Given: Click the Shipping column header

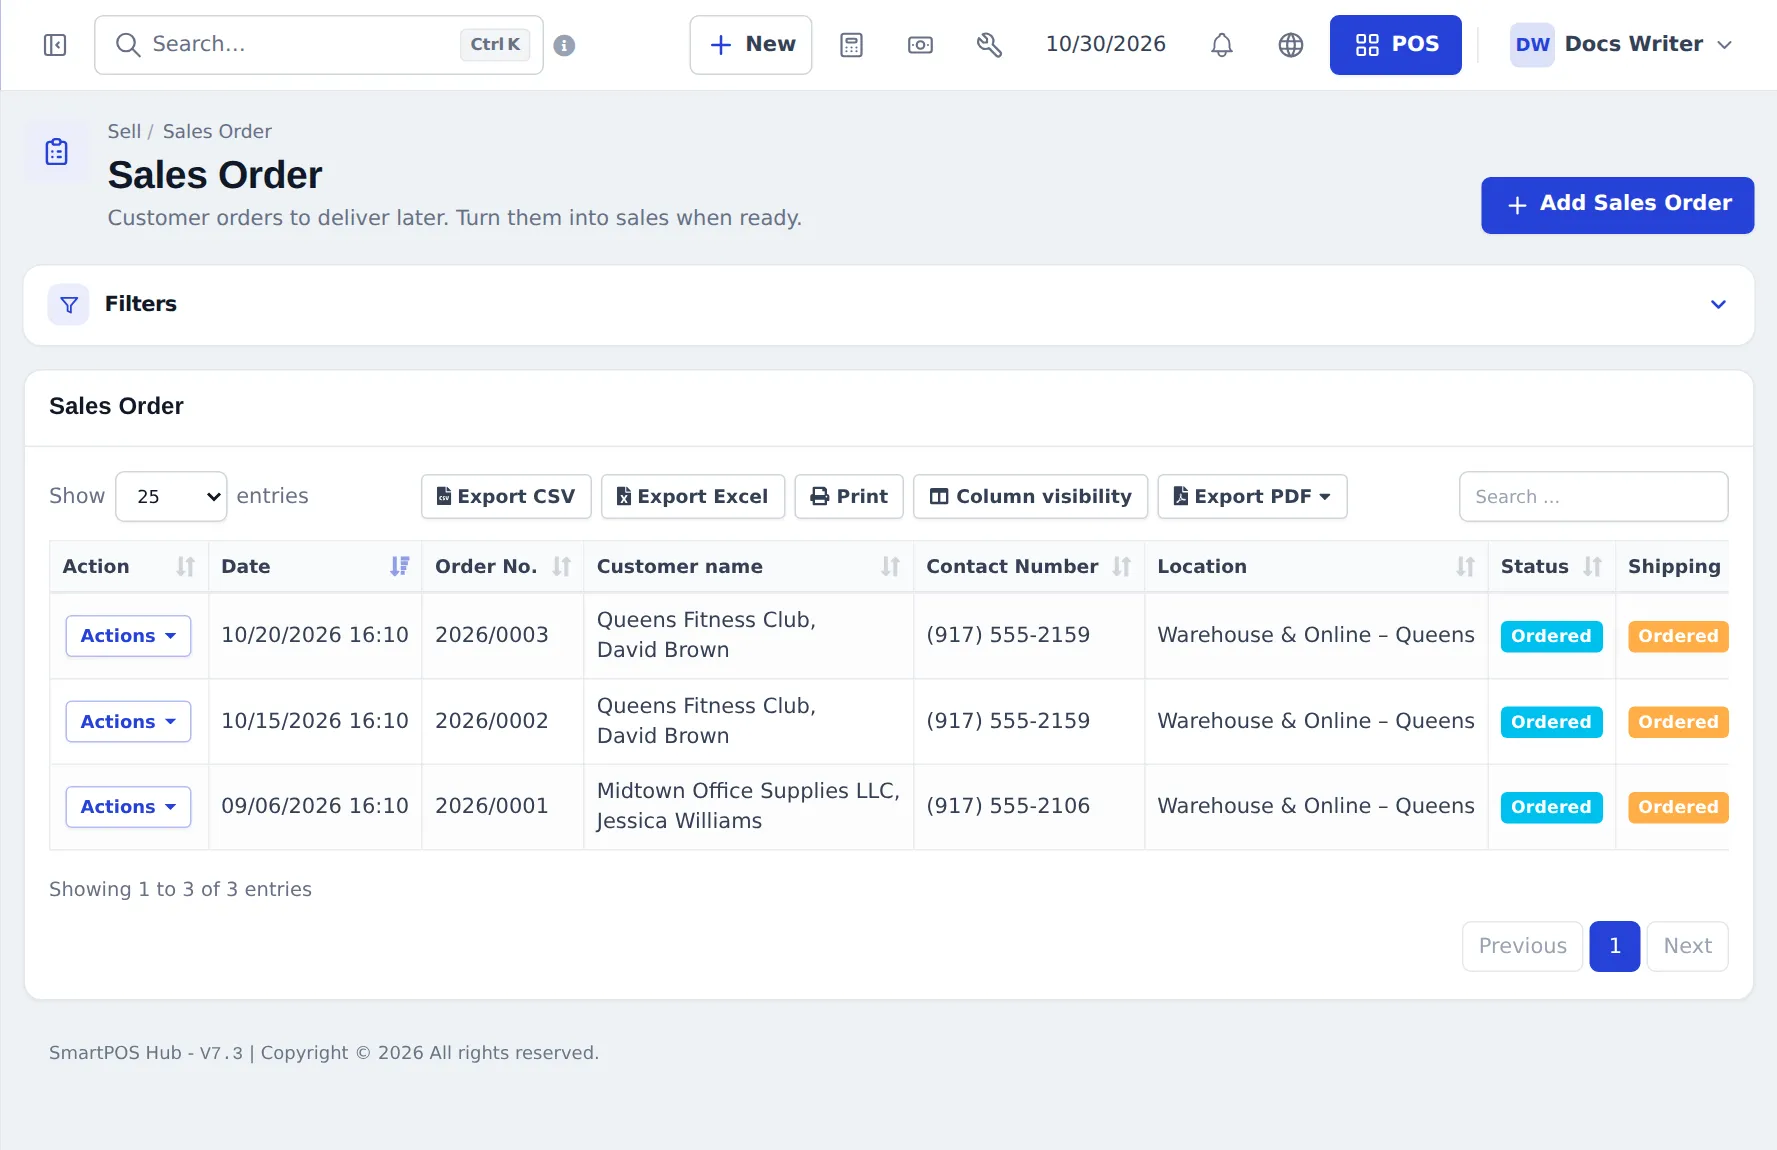Looking at the screenshot, I should [x=1673, y=567].
